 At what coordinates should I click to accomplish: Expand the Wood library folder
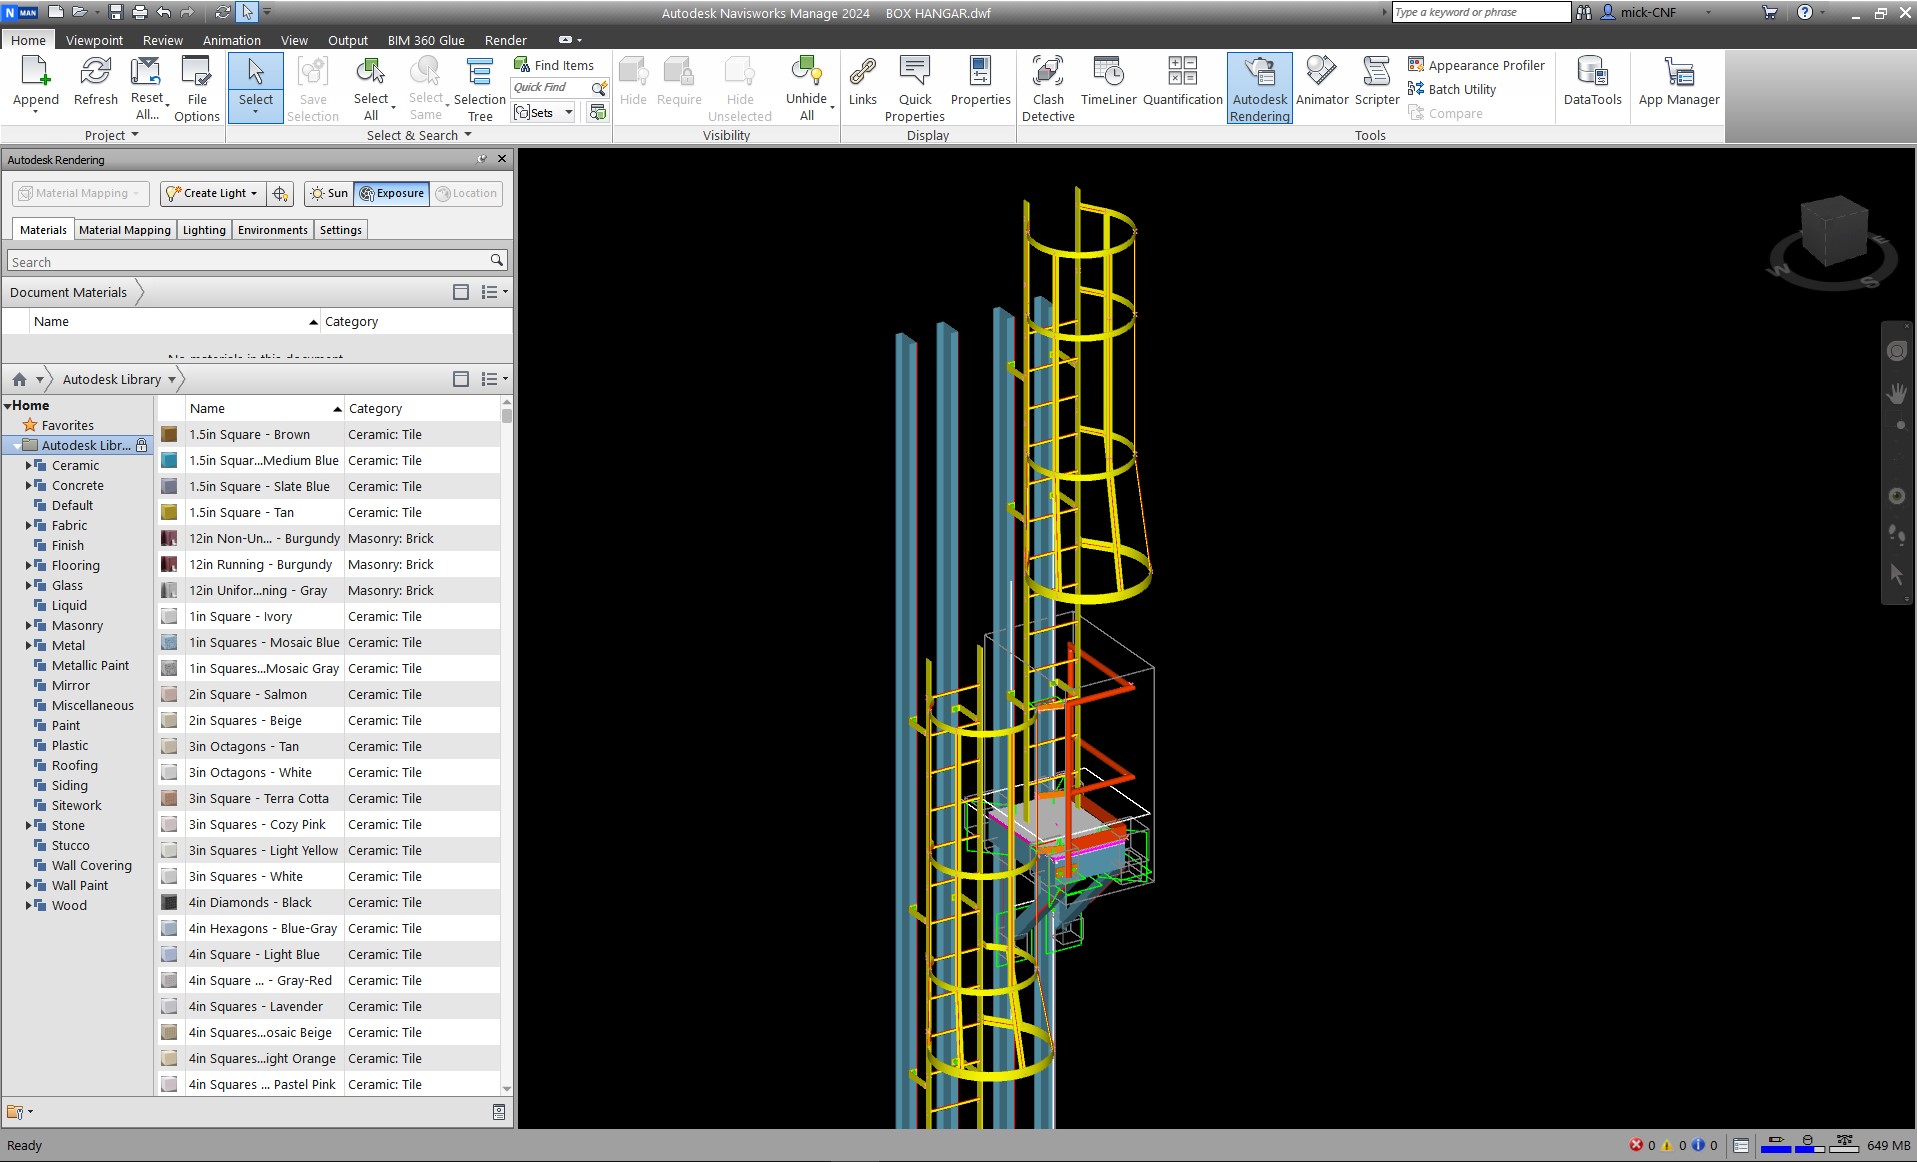click(x=29, y=905)
